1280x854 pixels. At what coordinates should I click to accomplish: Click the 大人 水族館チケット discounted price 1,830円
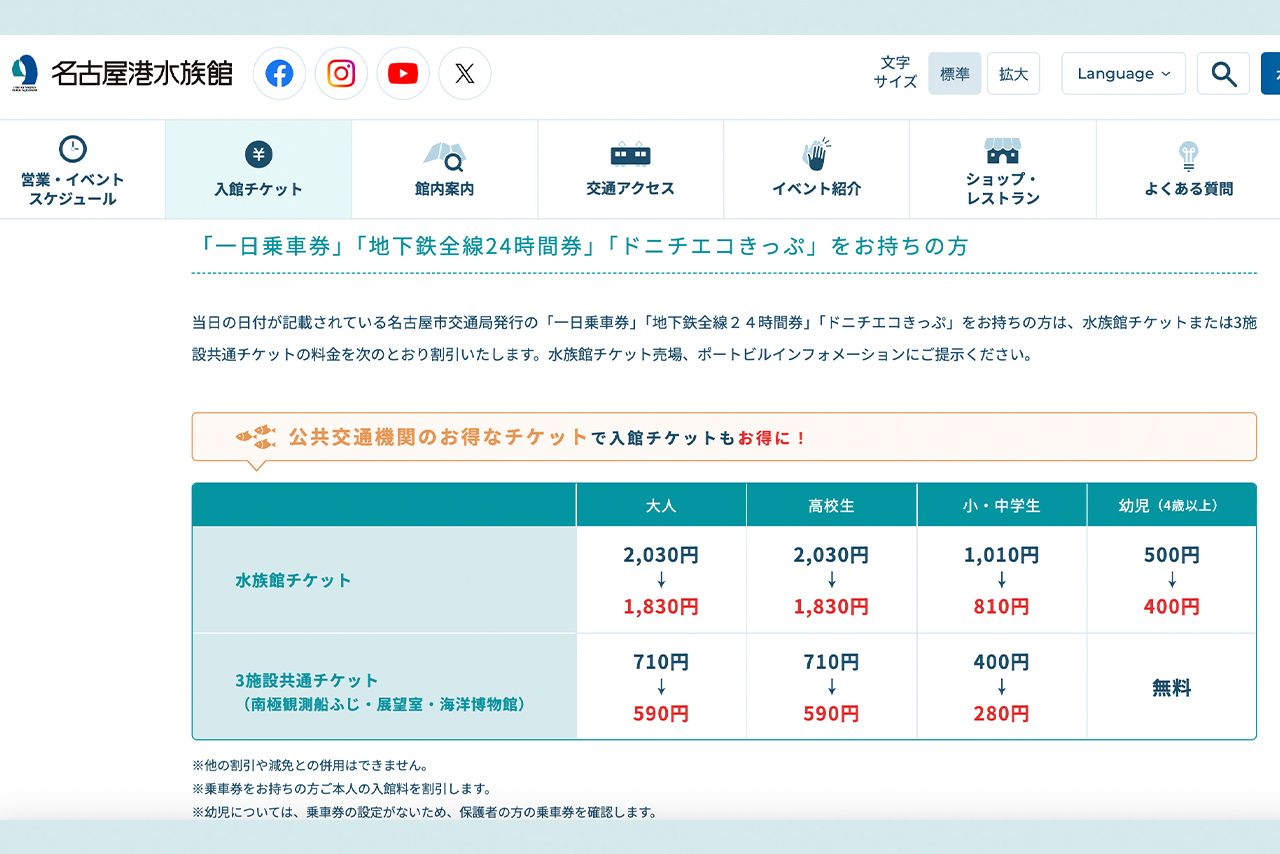[x=661, y=607]
